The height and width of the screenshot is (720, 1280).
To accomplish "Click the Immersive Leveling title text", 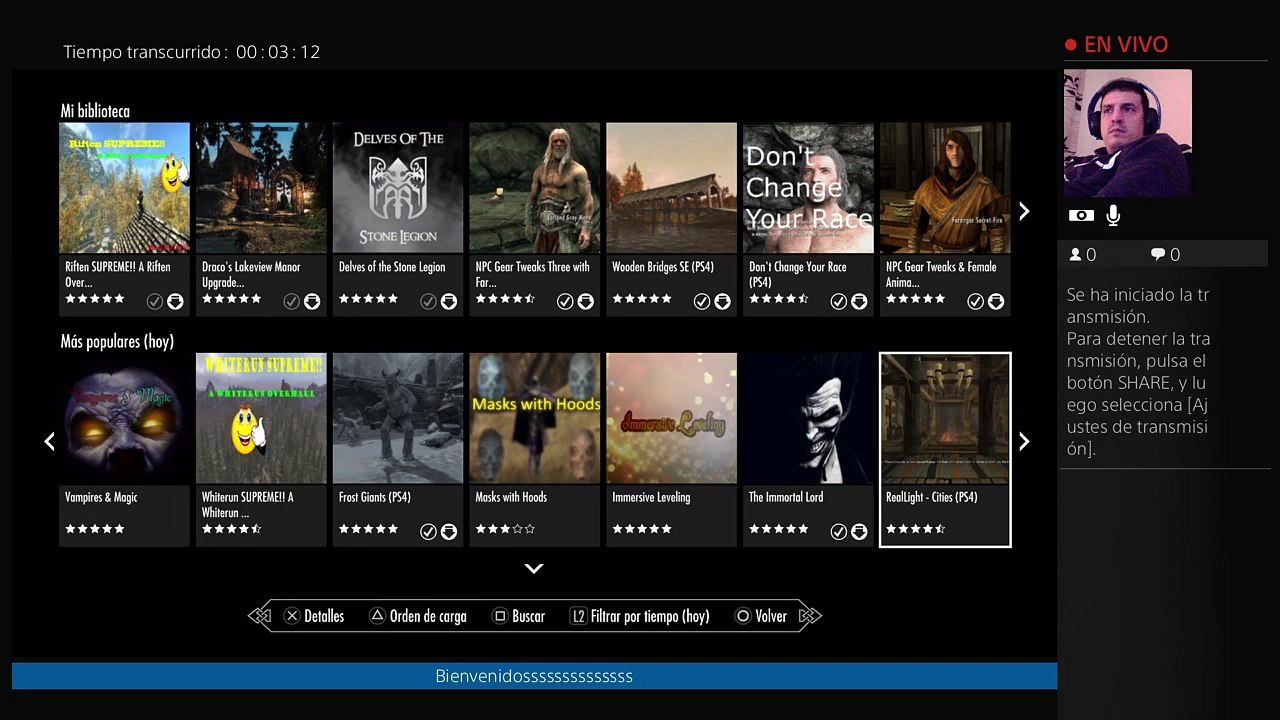I will [651, 497].
